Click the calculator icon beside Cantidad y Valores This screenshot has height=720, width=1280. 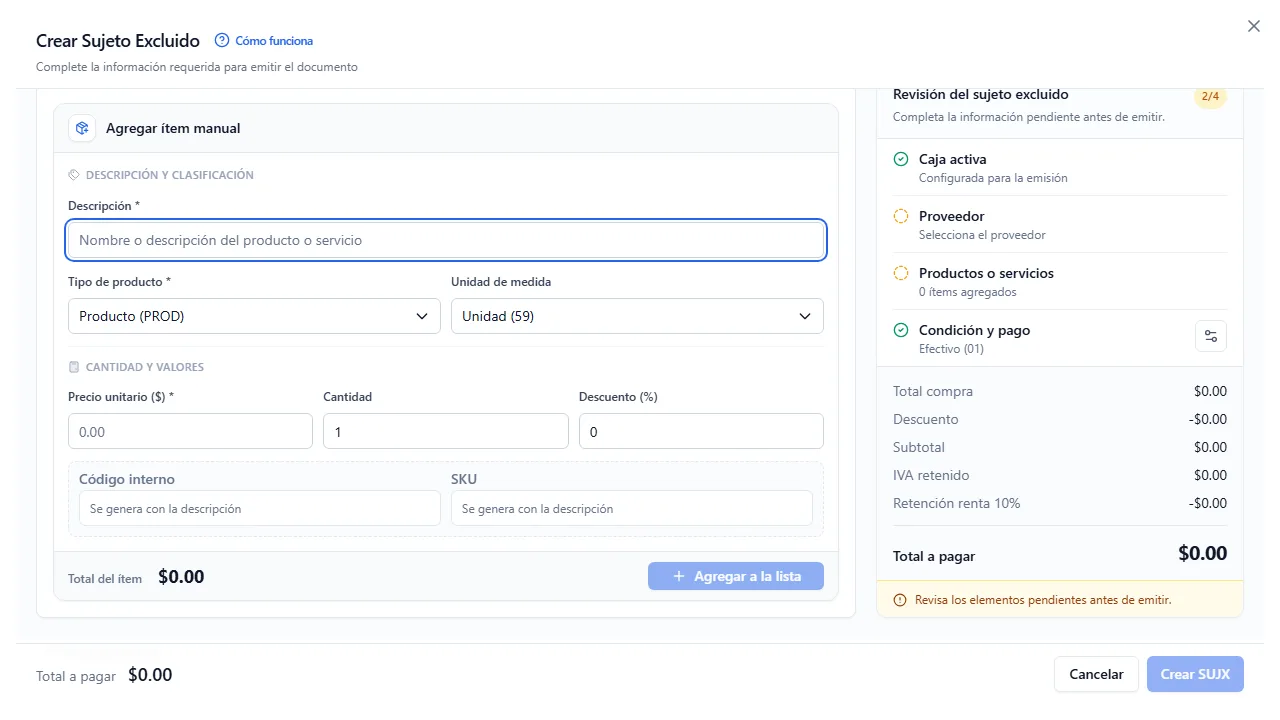point(74,367)
